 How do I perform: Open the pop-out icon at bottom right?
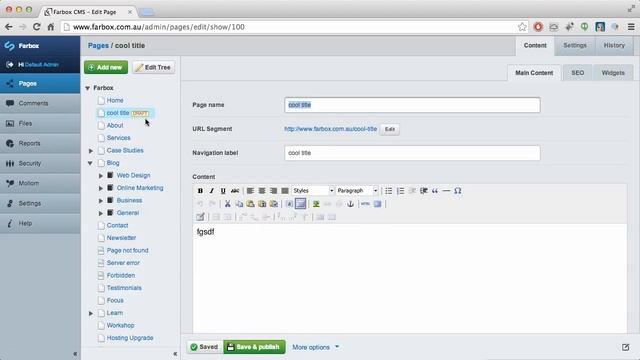[x=625, y=347]
